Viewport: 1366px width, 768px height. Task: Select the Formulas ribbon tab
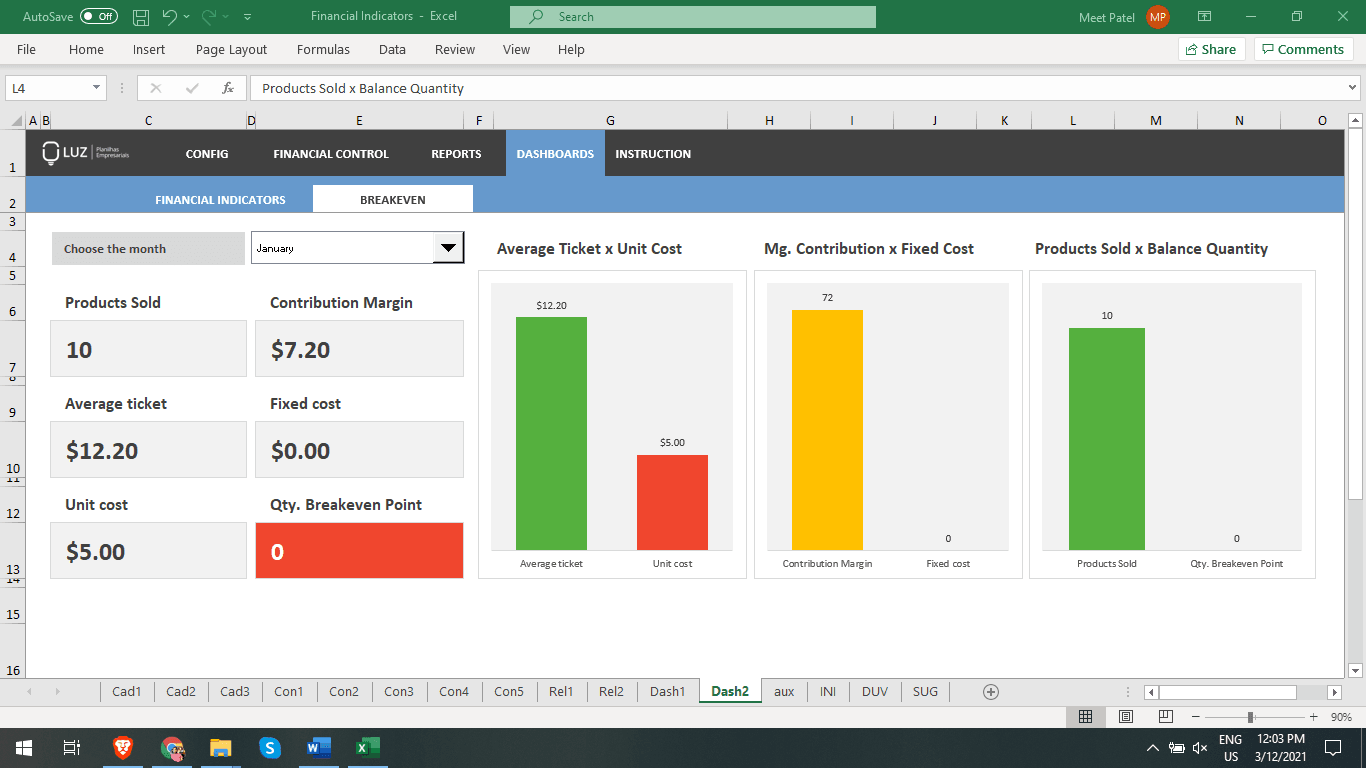[323, 49]
